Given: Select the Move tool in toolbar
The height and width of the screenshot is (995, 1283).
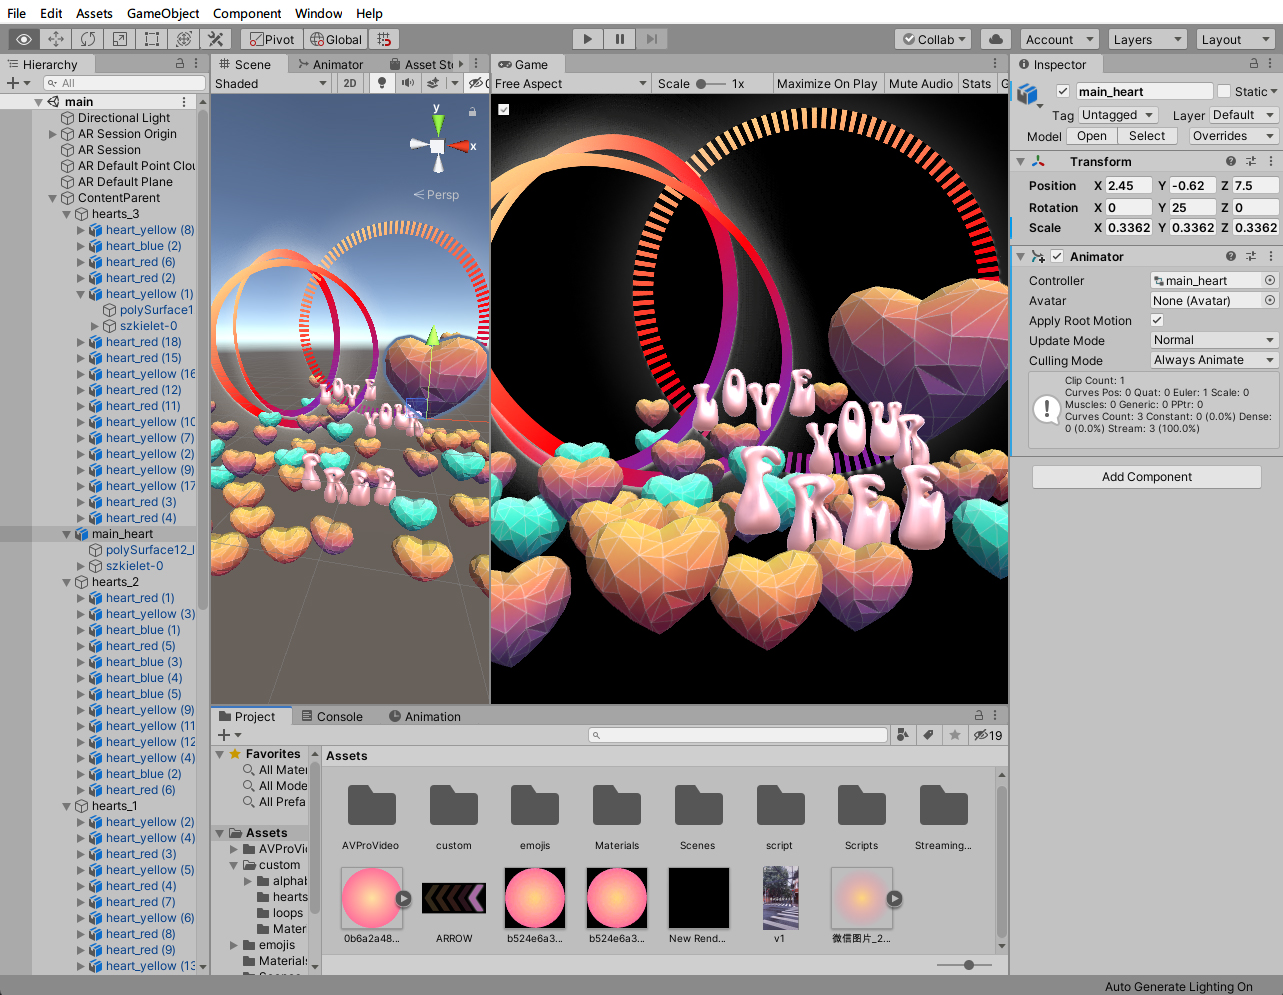Looking at the screenshot, I should [x=56, y=39].
